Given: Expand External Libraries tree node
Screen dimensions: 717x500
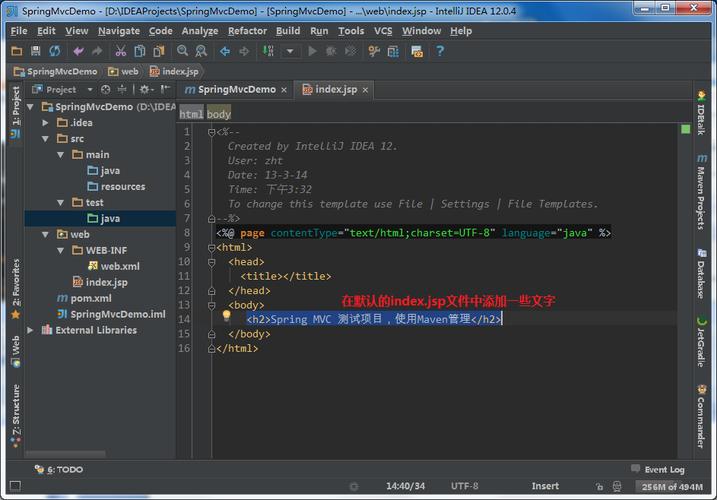Looking at the screenshot, I should pos(30,330).
